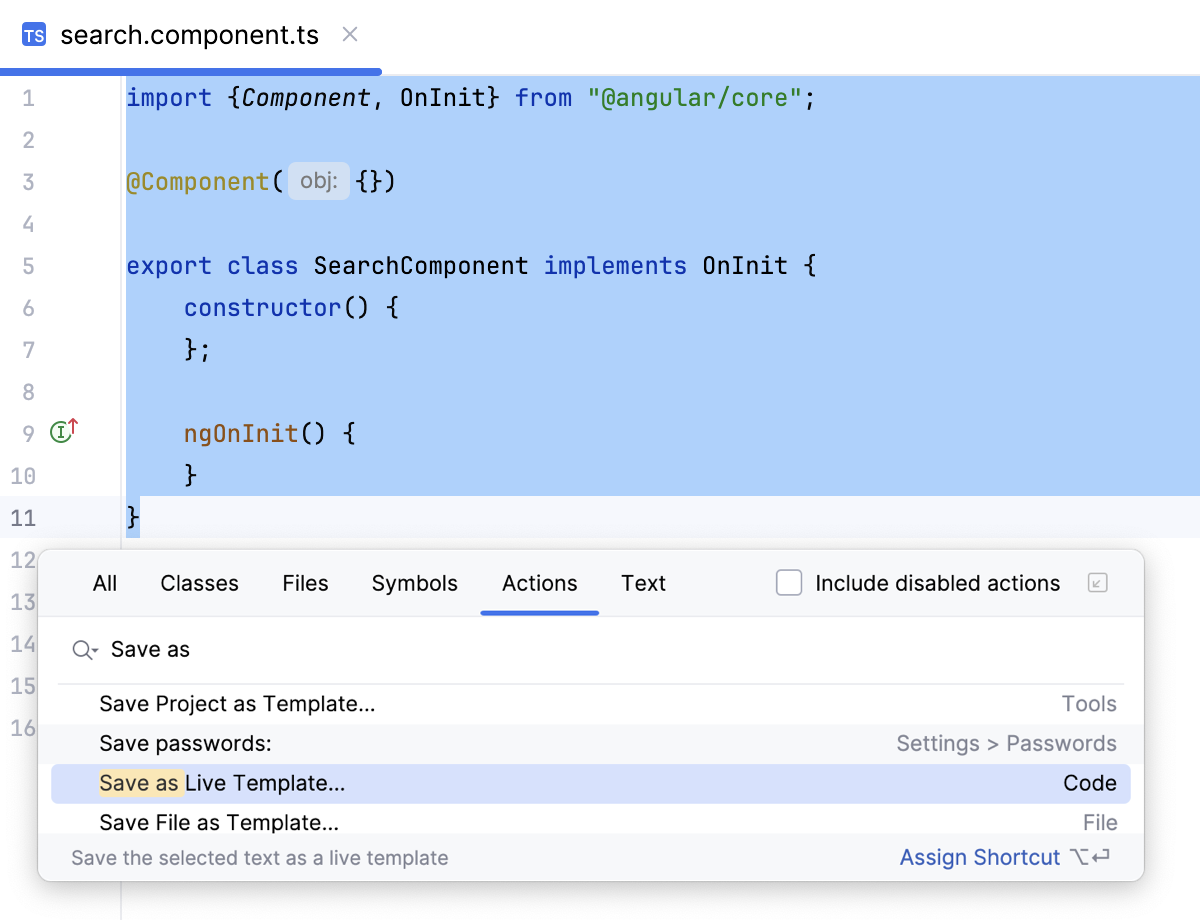This screenshot has height=920, width=1200.
Task: Click the TypeScript file icon on the editor tab
Action: pos(35,35)
